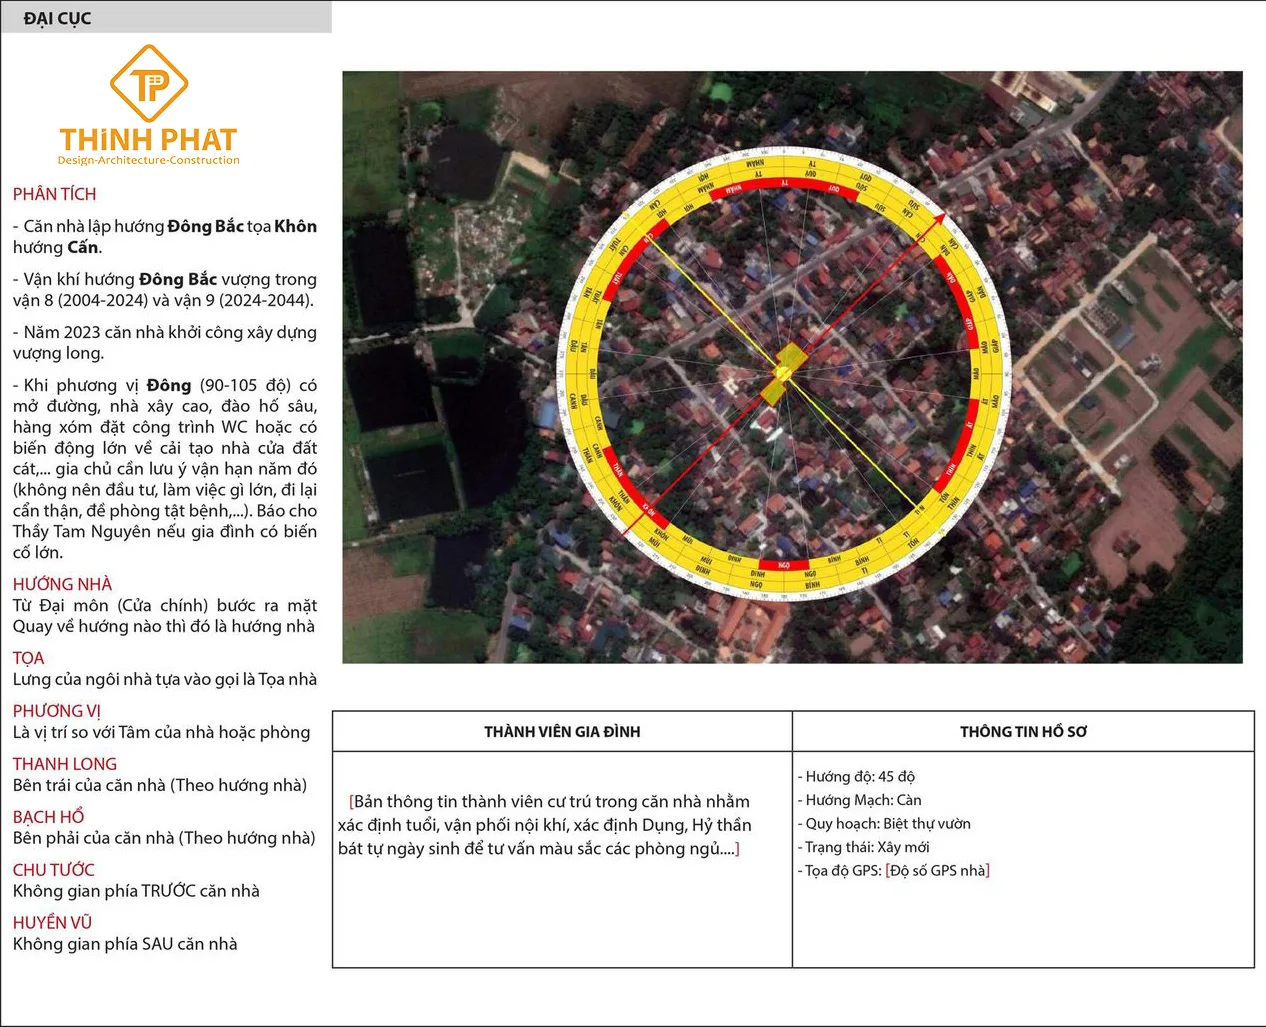The width and height of the screenshot is (1266, 1027).
Task: Select the CHU TƯỚC heading
Action: tap(54, 870)
